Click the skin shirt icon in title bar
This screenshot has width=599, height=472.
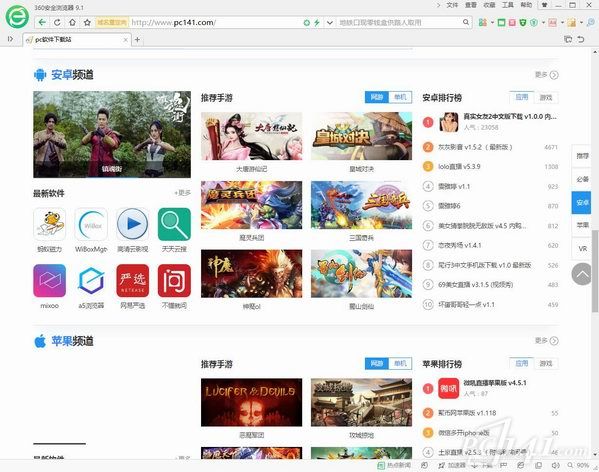(544, 5)
